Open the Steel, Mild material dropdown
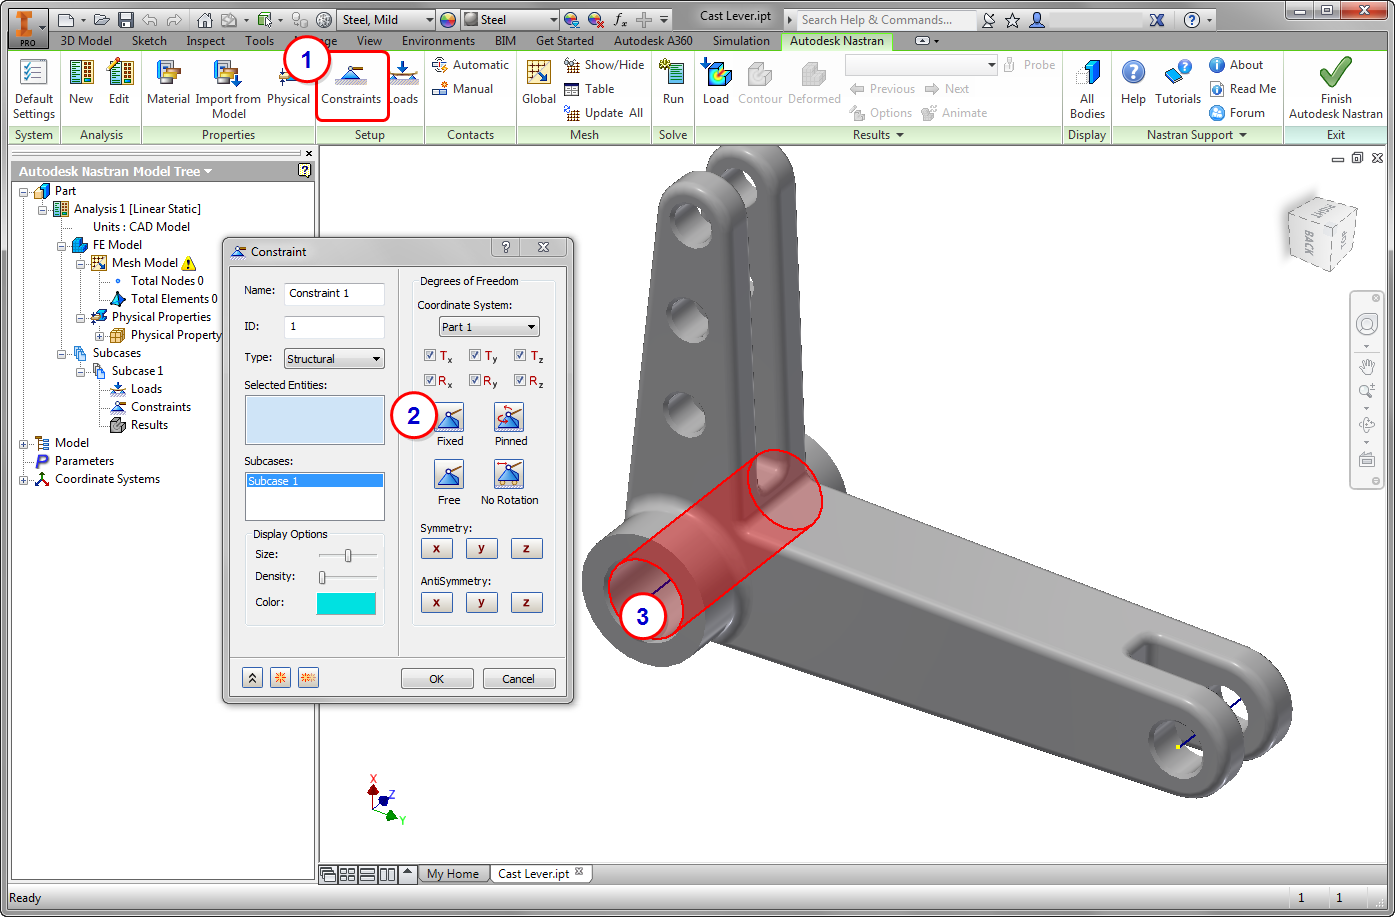1395x917 pixels. [386, 20]
